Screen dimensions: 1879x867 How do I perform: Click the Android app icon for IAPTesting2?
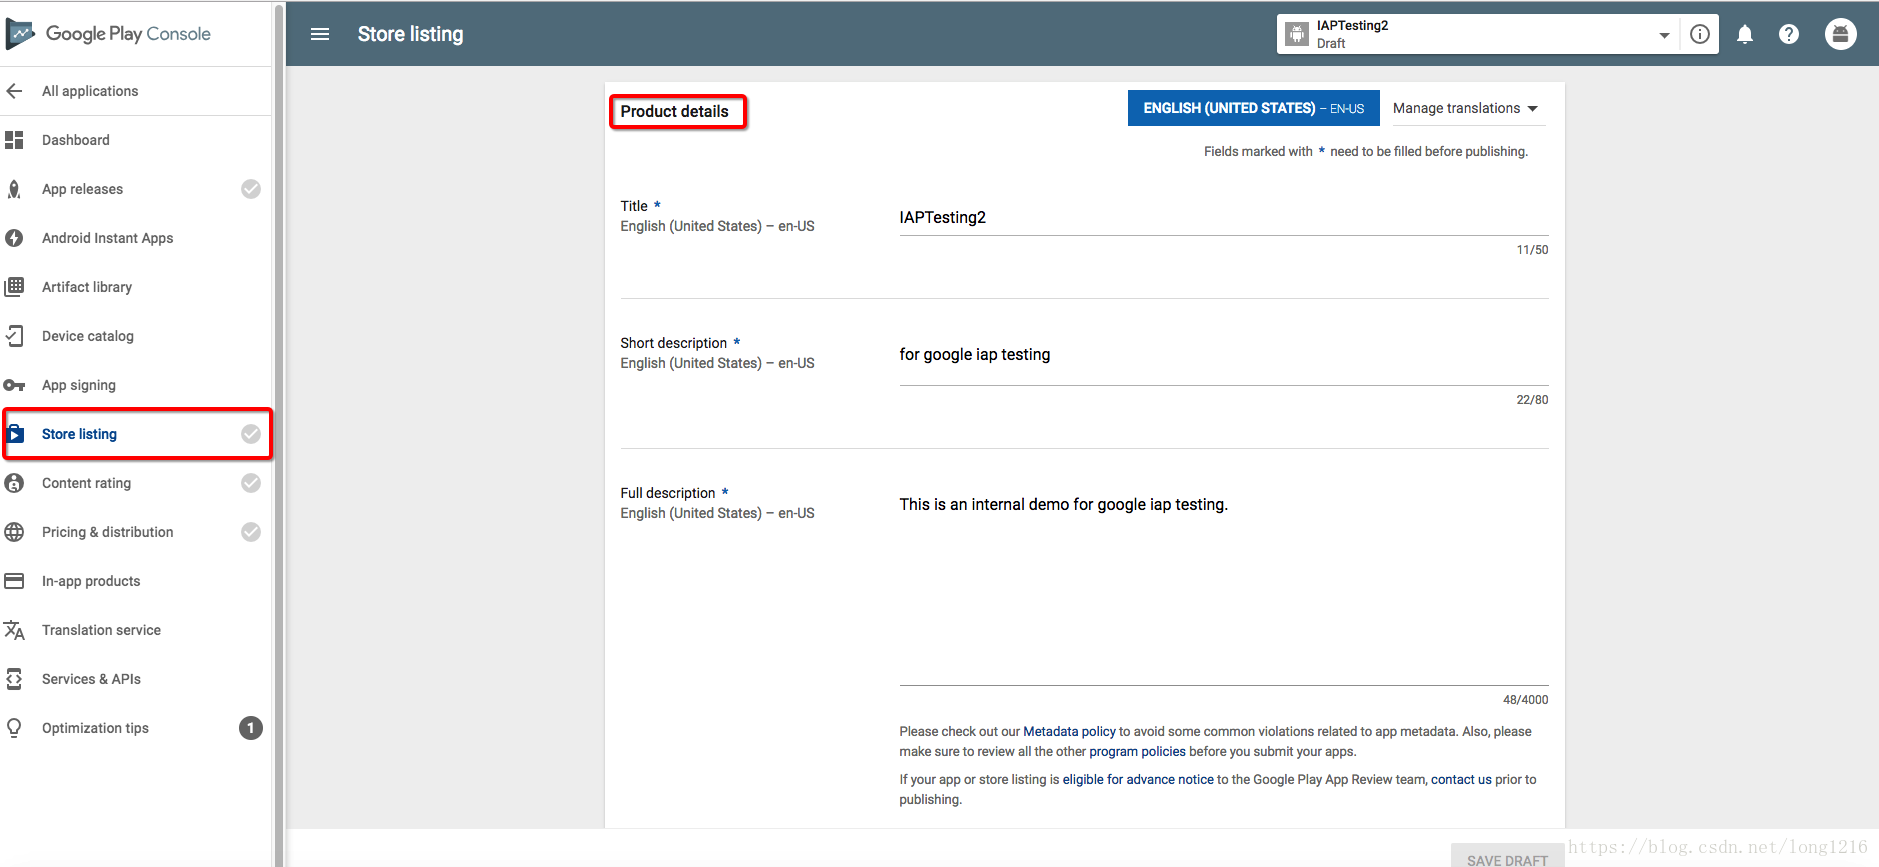pyautogui.click(x=1297, y=34)
